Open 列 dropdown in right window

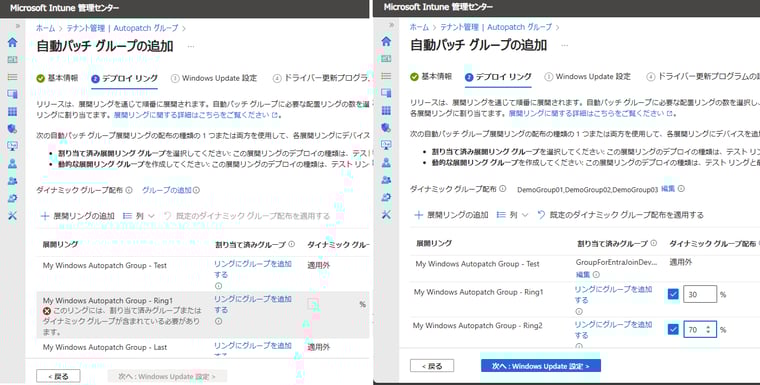pyautogui.click(x=513, y=215)
